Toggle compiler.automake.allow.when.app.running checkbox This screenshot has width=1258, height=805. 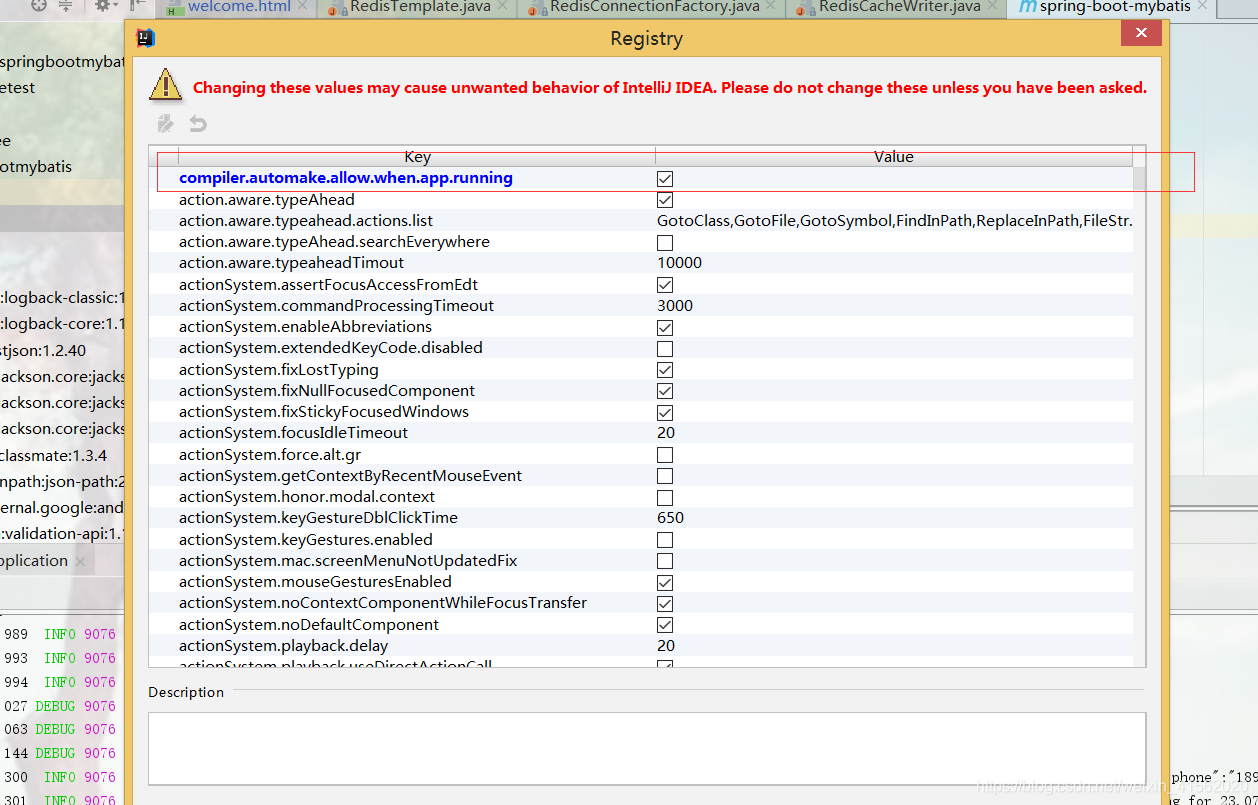coord(665,178)
